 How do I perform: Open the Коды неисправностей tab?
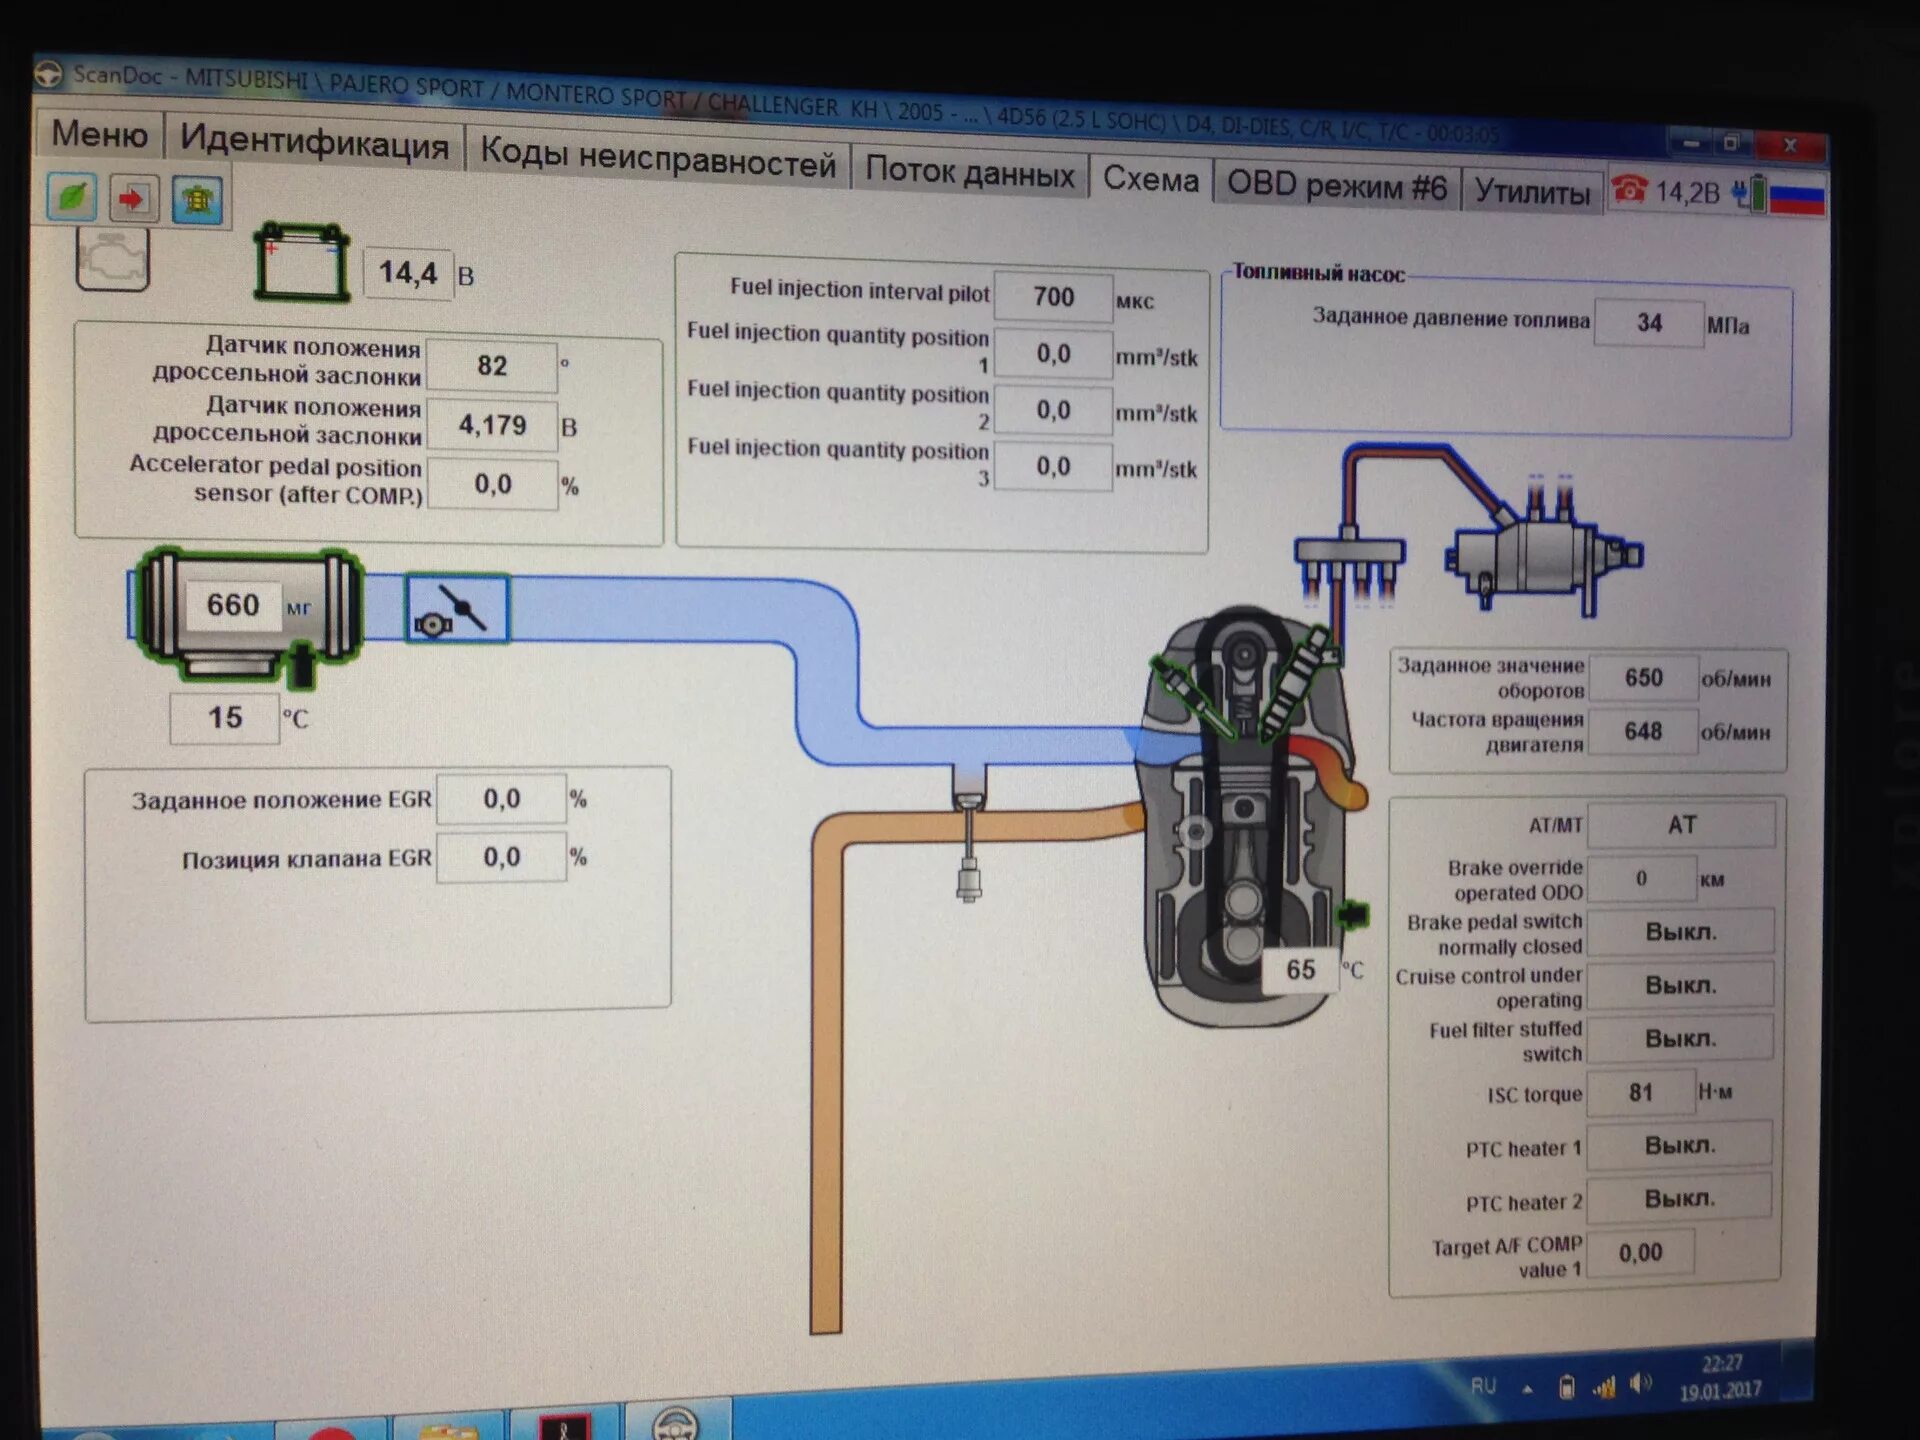[657, 160]
